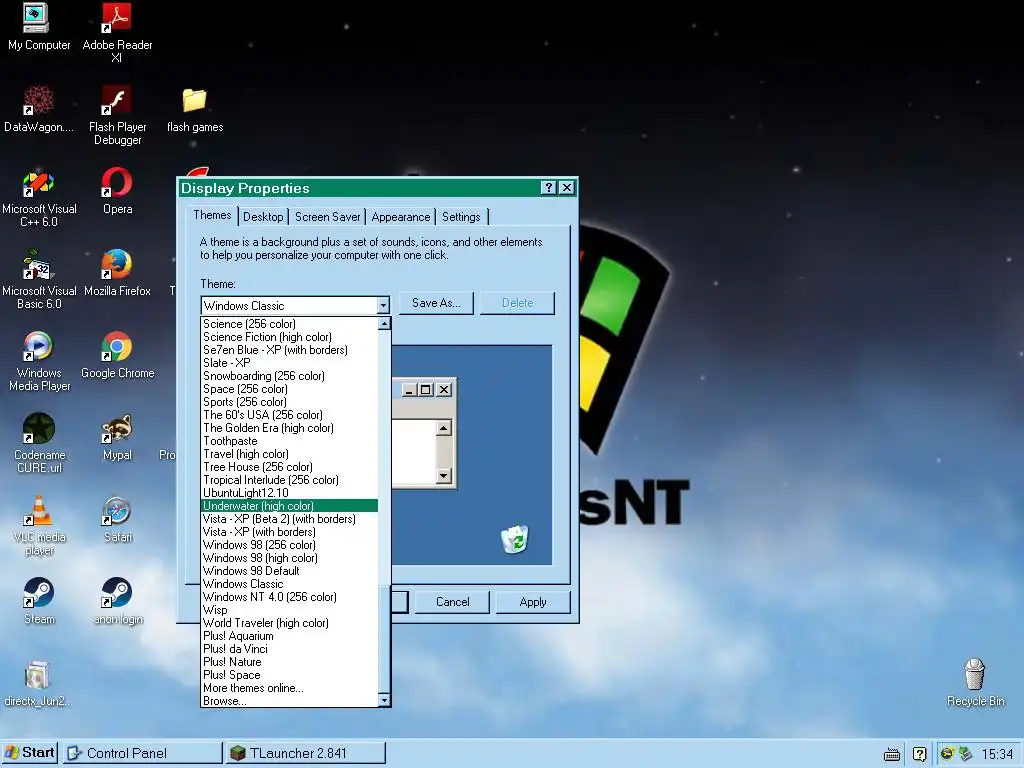This screenshot has height=768, width=1024.
Task: Pick Se7en Blue - XP (with borders)
Action: (289, 350)
